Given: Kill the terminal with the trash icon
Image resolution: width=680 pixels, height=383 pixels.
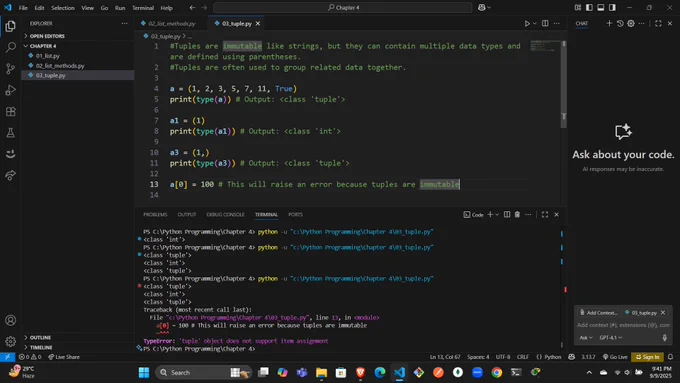Looking at the screenshot, I should point(517,214).
